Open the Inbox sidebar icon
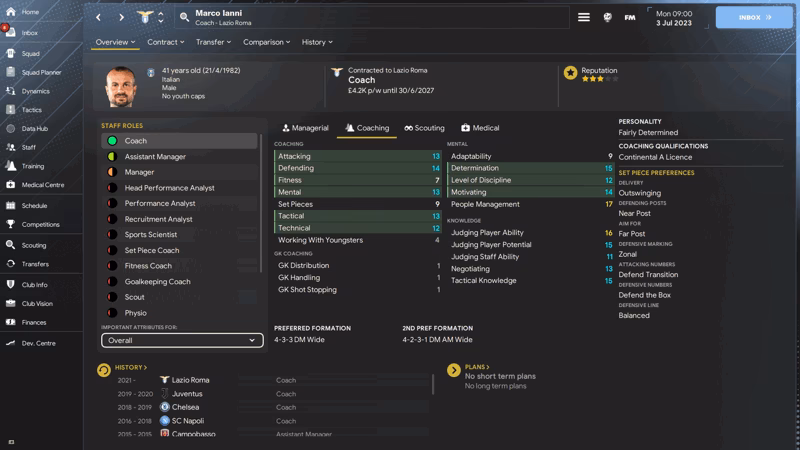This screenshot has height=450, width=800. point(11,33)
